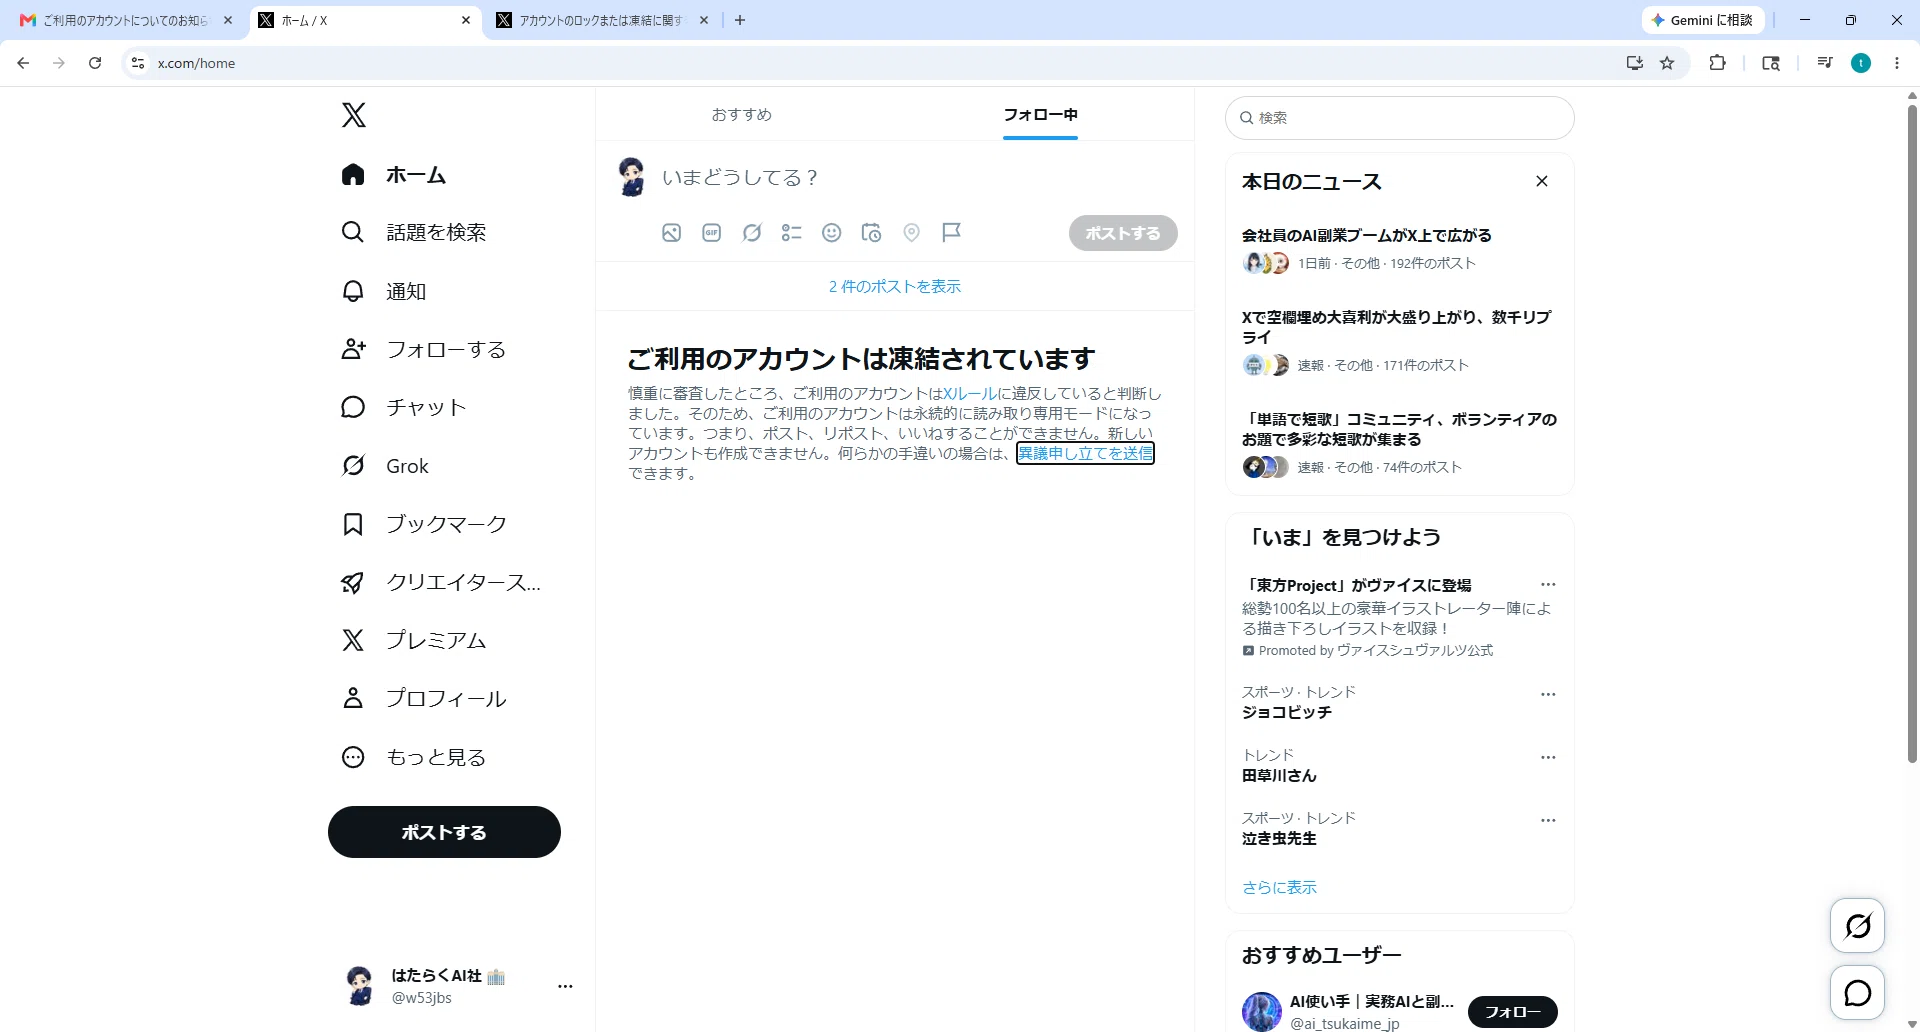Click 異議申し立てを送信 appeal link
Image resolution: width=1920 pixels, height=1032 pixels.
1085,453
